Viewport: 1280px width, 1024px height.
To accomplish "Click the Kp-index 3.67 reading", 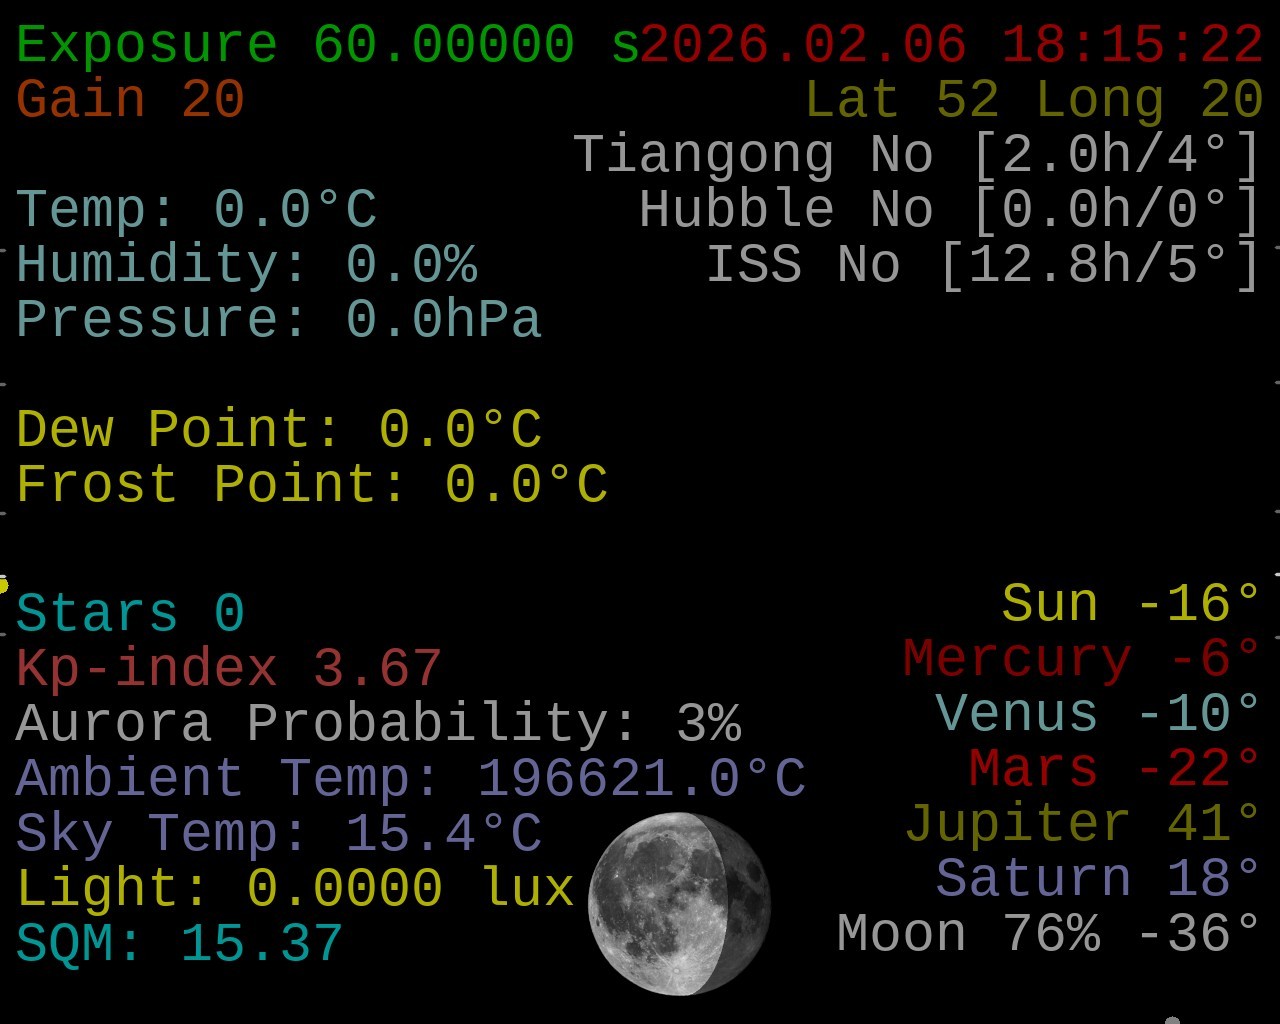I will 229,669.
